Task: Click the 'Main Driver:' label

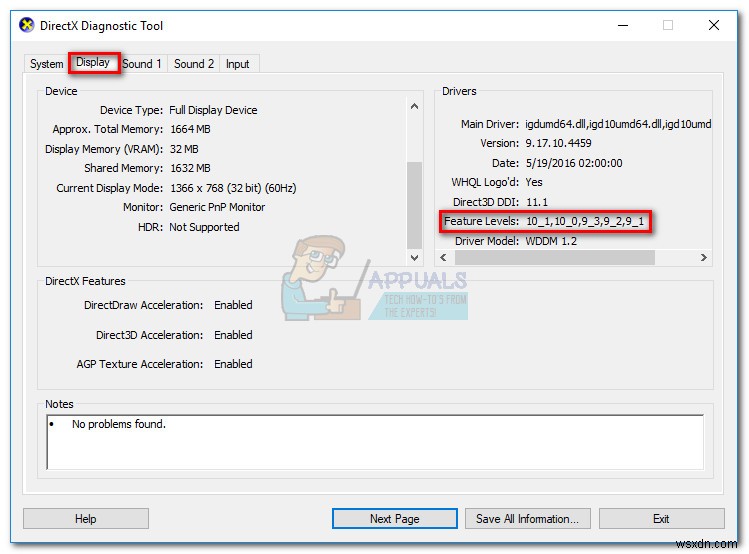Action: pyautogui.click(x=490, y=124)
